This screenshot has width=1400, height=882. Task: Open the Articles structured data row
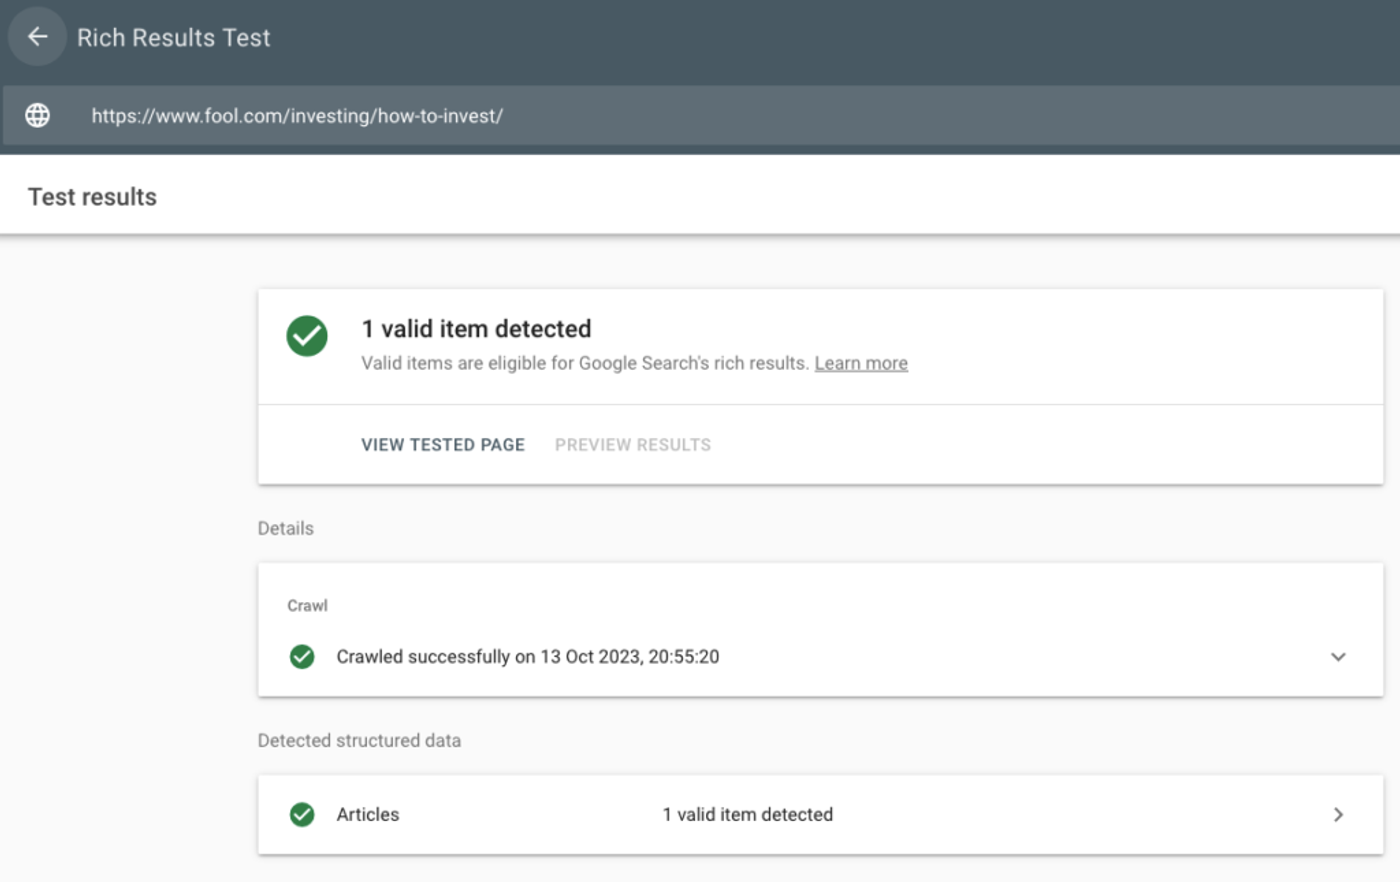click(820, 815)
